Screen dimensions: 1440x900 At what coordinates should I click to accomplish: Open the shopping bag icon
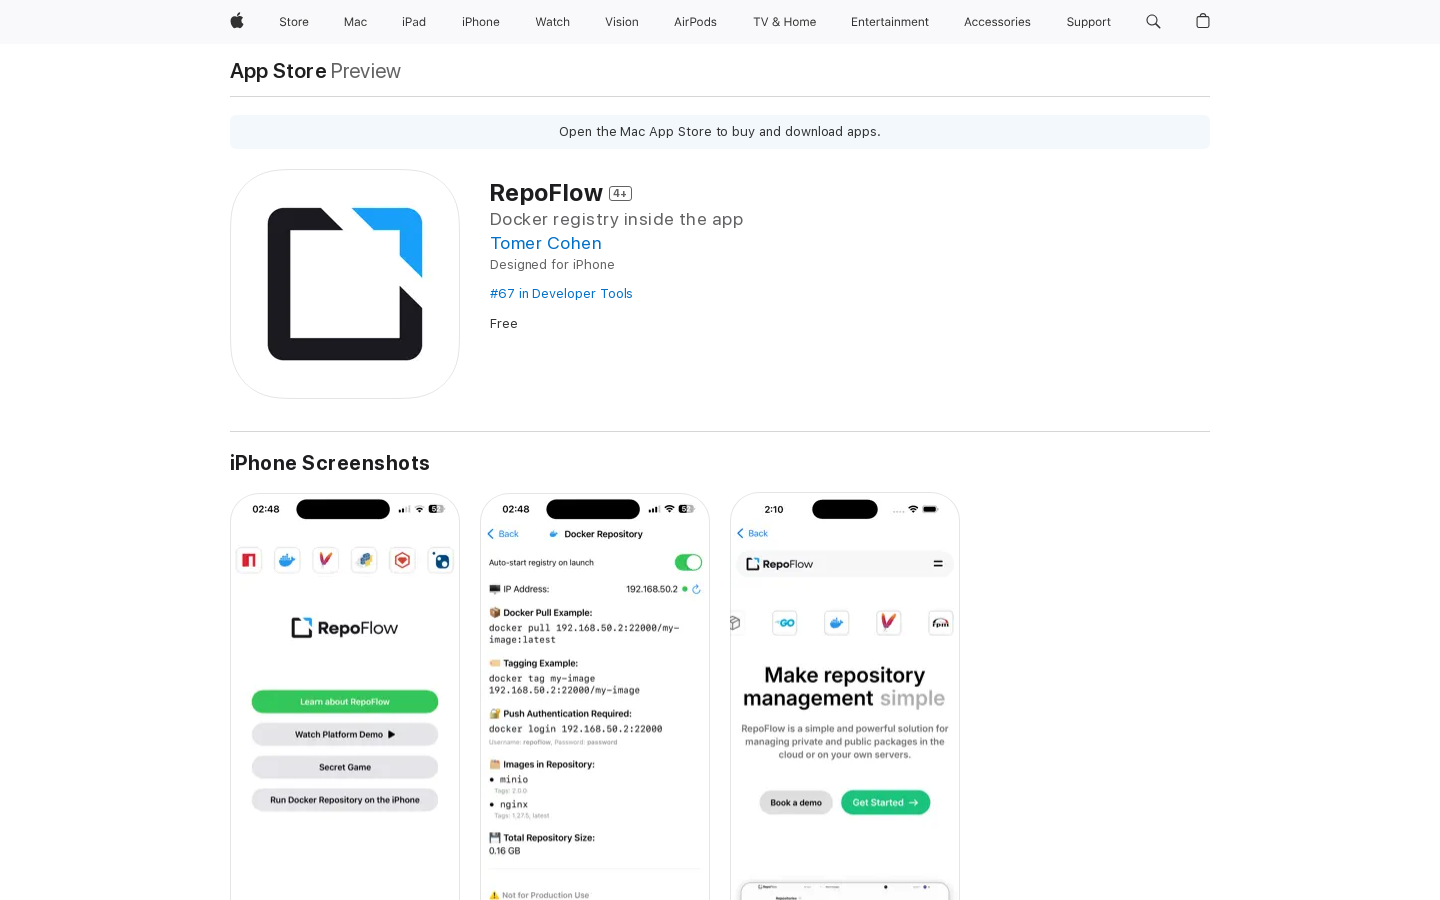coord(1203,21)
